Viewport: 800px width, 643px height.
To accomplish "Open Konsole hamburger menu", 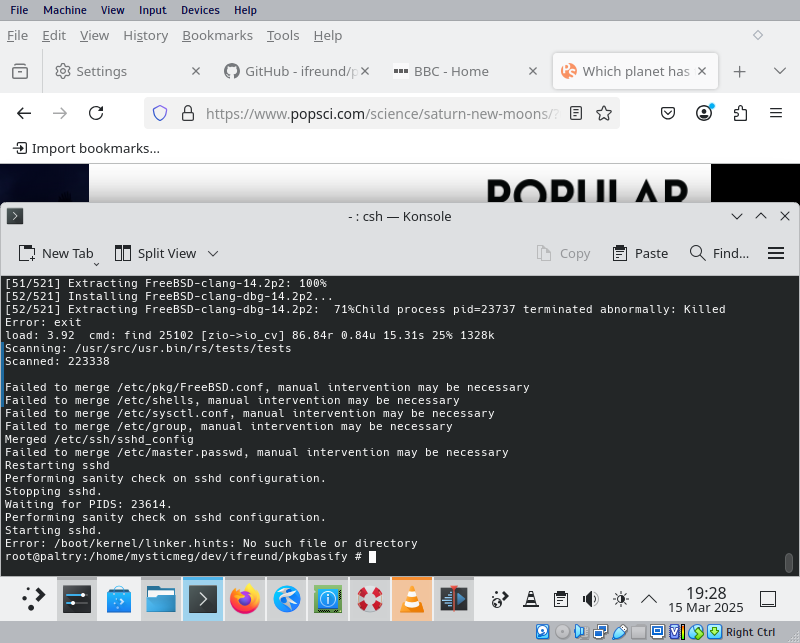I will click(x=775, y=253).
